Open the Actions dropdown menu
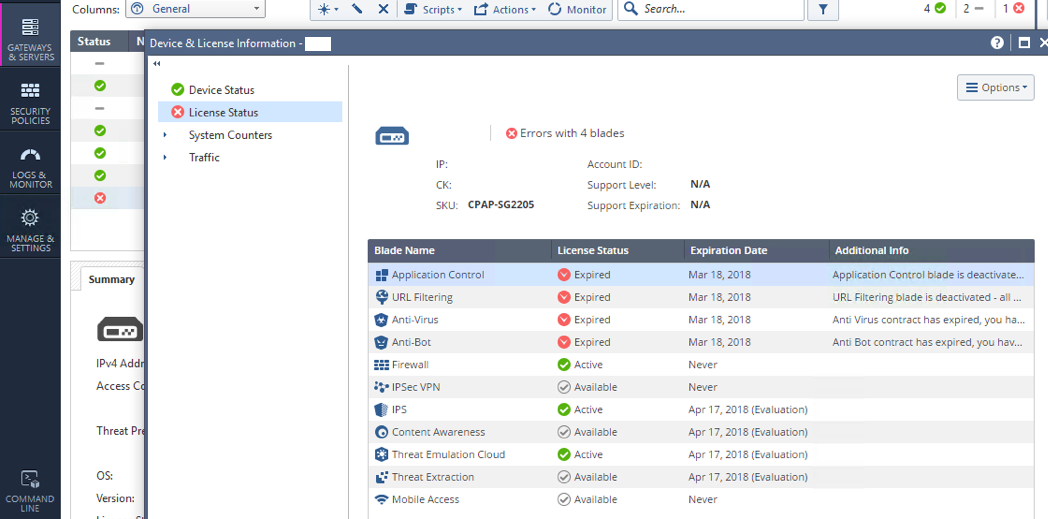This screenshot has height=519, width=1048. tap(505, 9)
